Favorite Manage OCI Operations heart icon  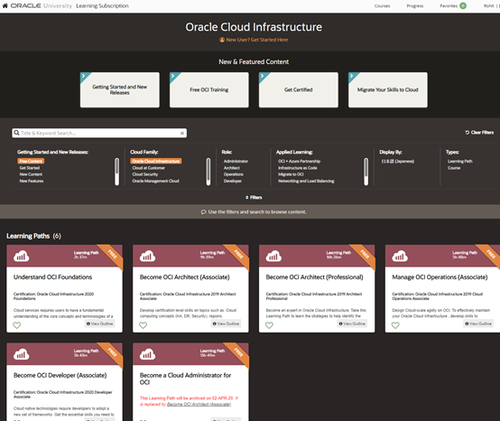395,325
